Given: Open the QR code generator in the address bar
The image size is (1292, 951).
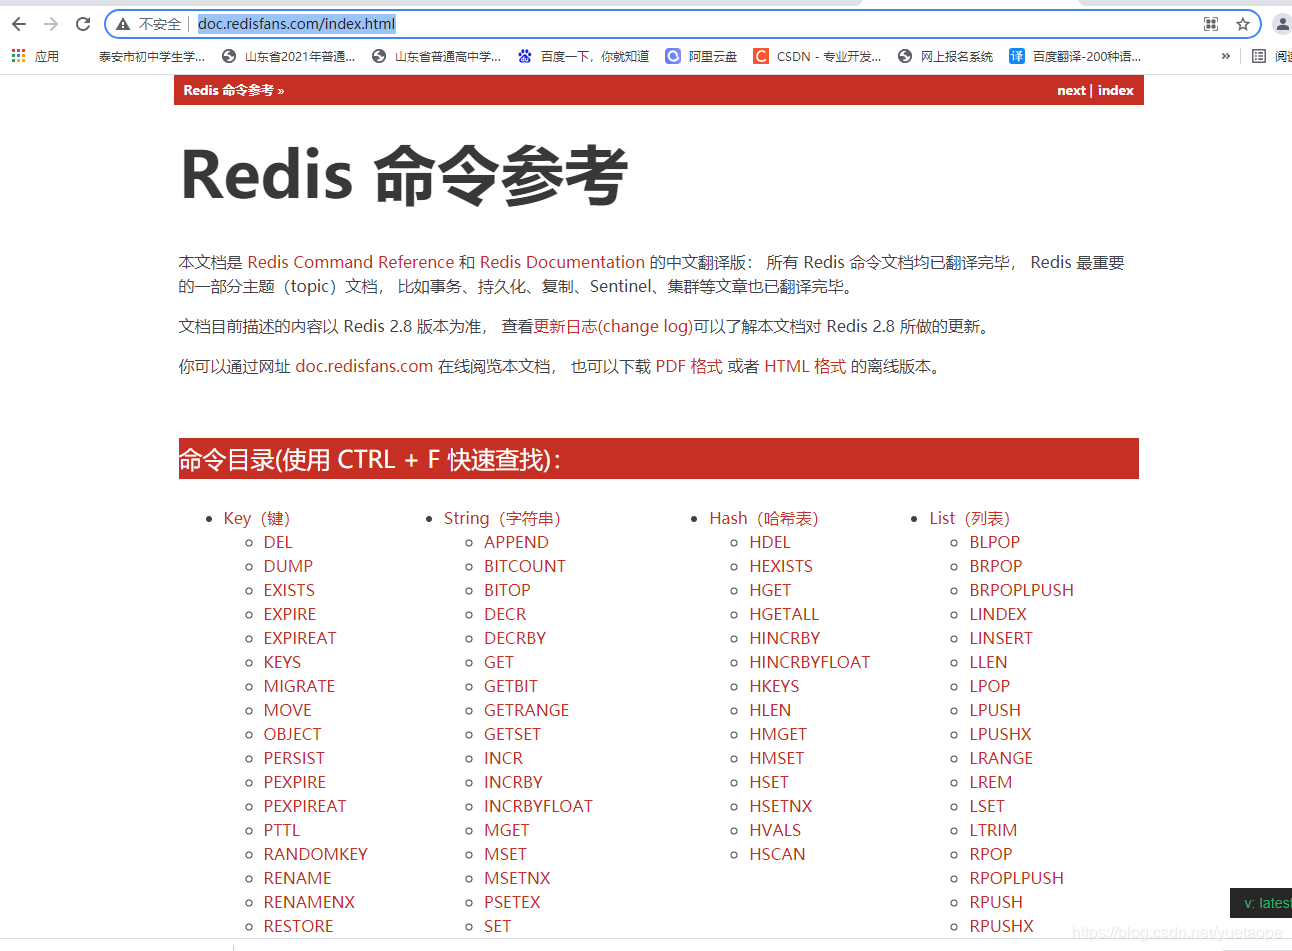Looking at the screenshot, I should [1211, 24].
